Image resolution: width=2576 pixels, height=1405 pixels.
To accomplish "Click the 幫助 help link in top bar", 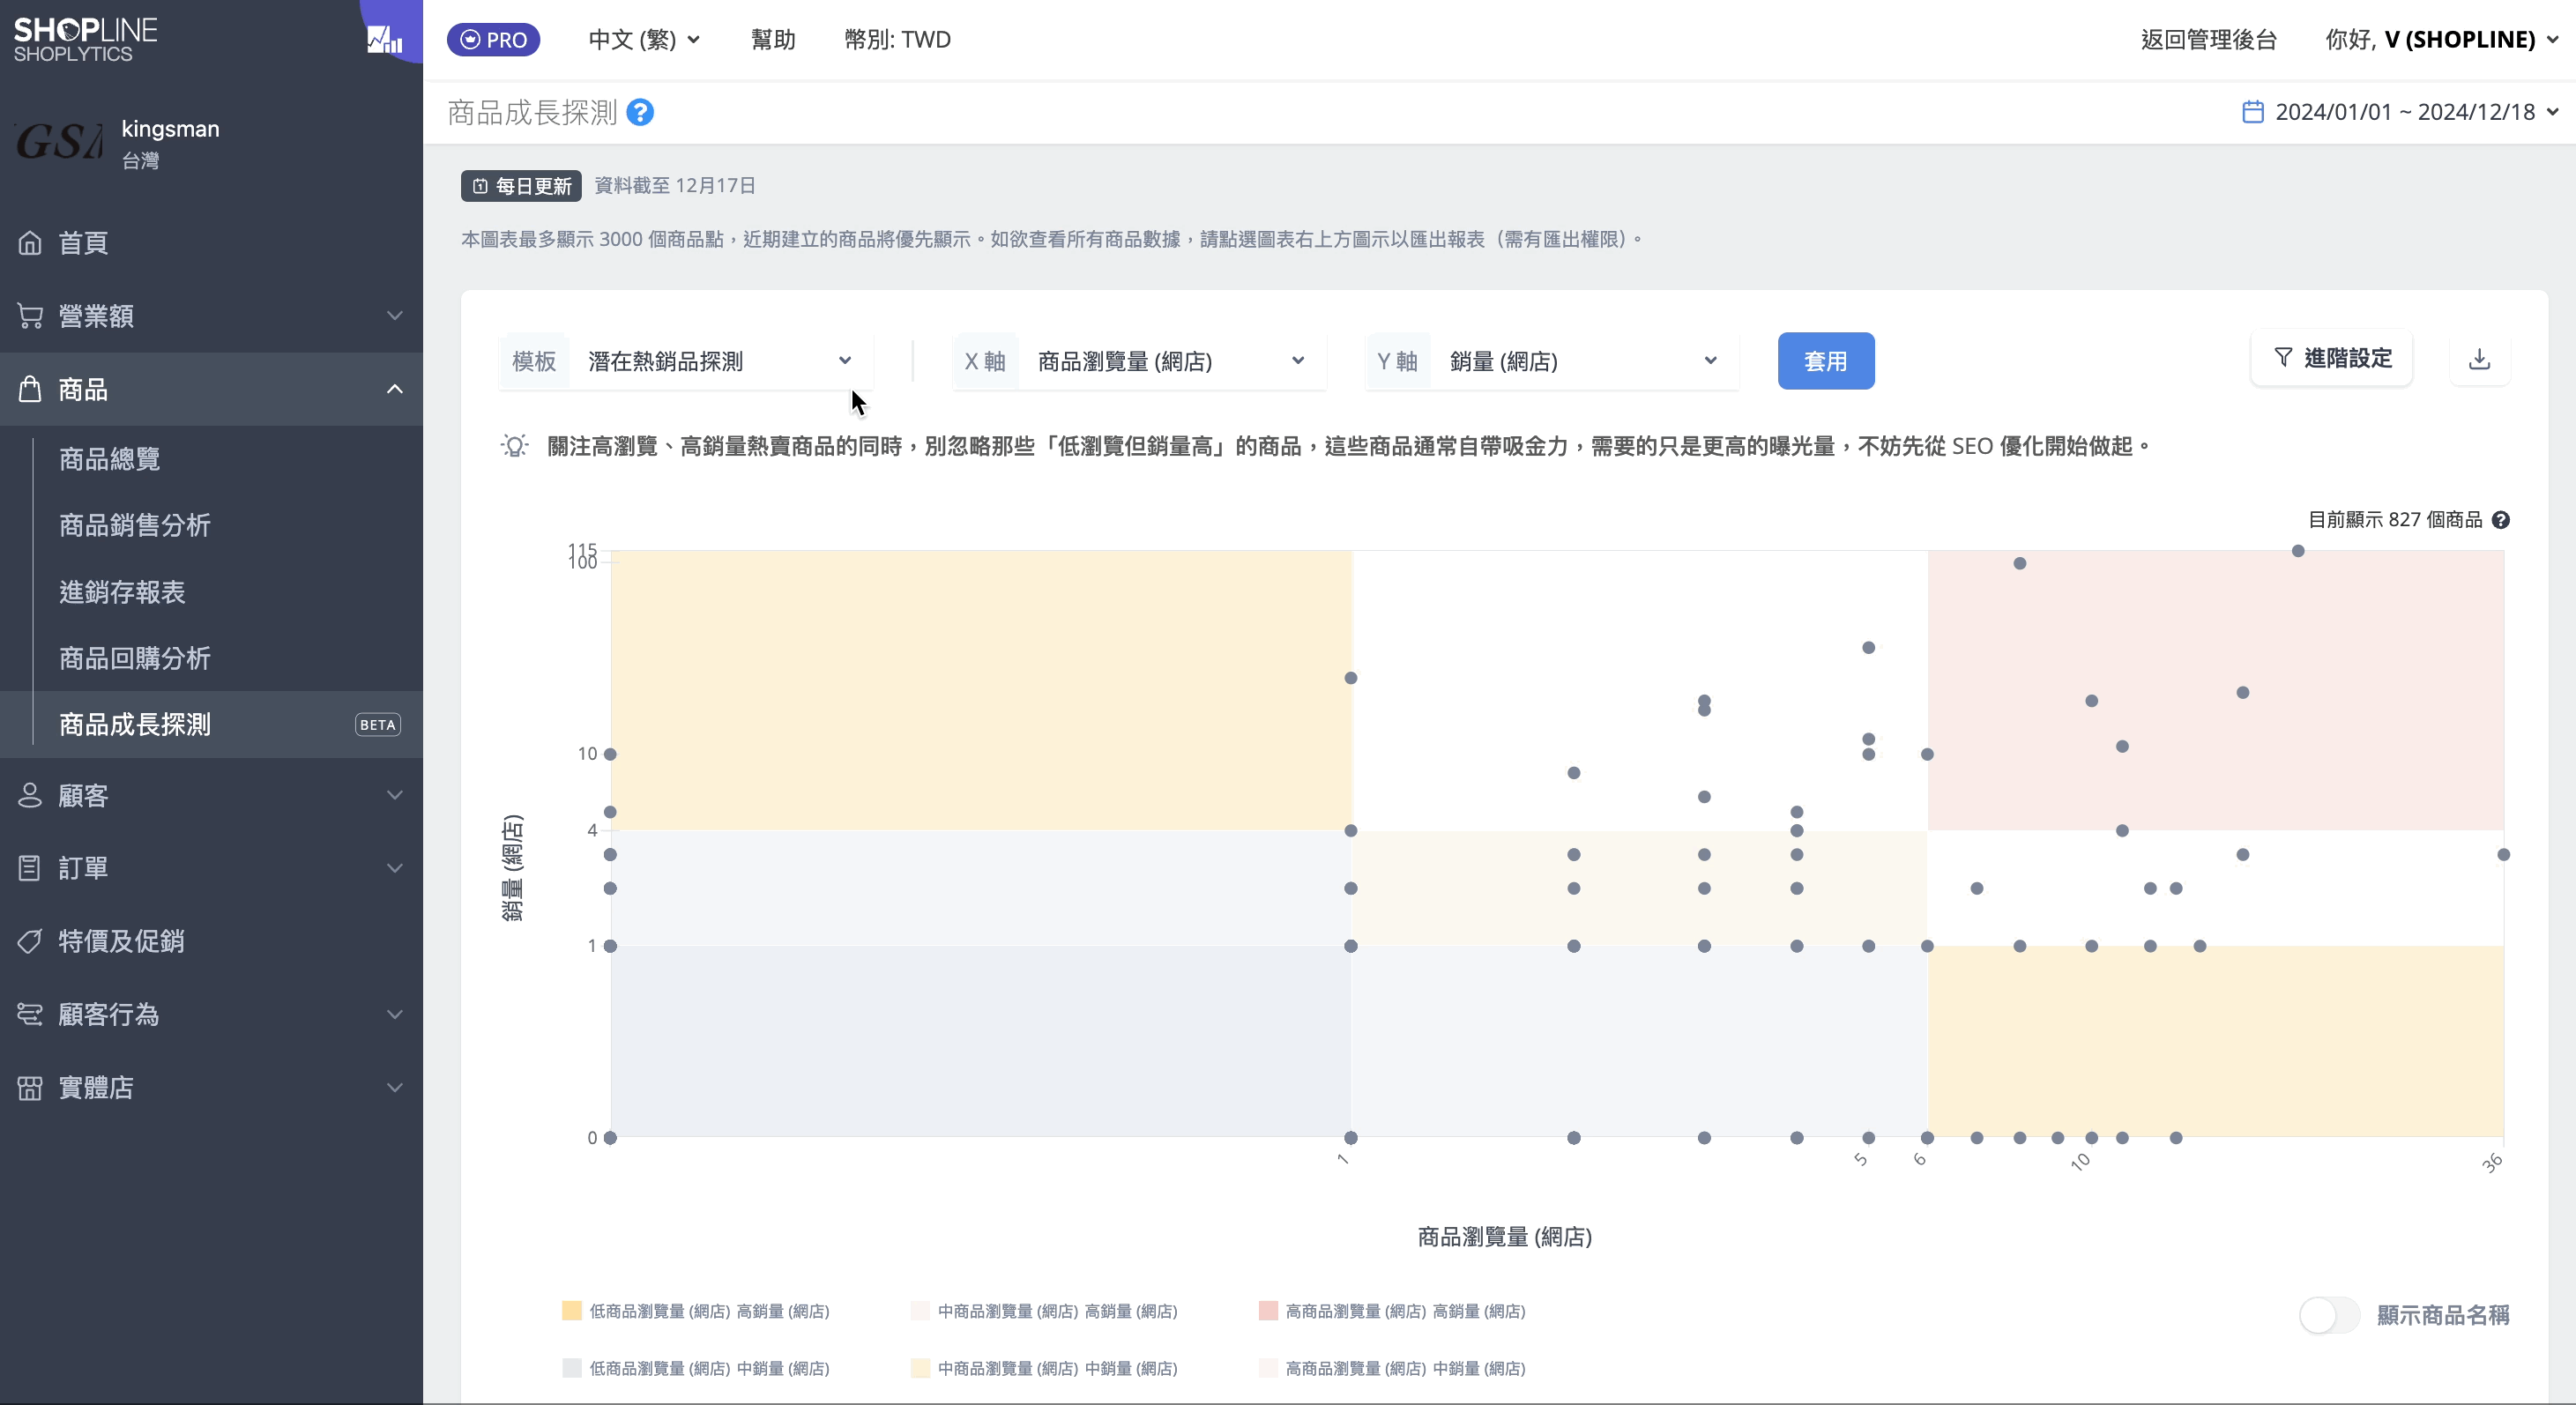I will coord(773,40).
